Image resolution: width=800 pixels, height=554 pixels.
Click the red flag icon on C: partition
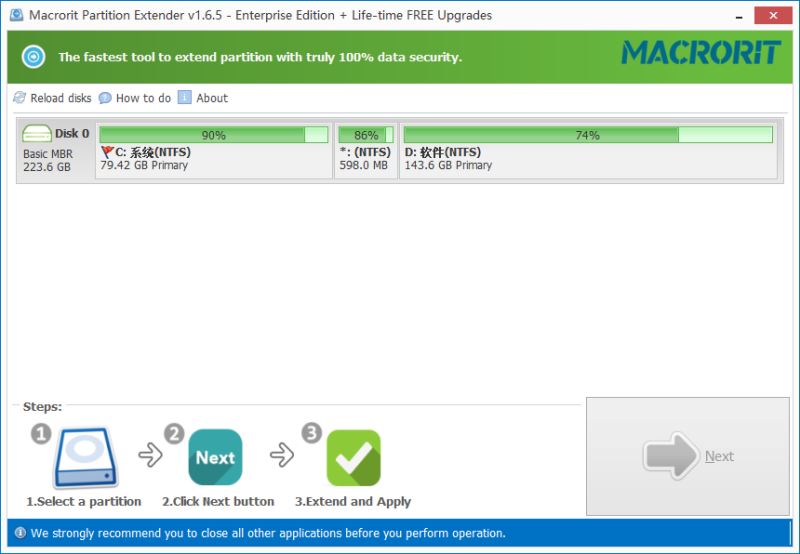(107, 152)
